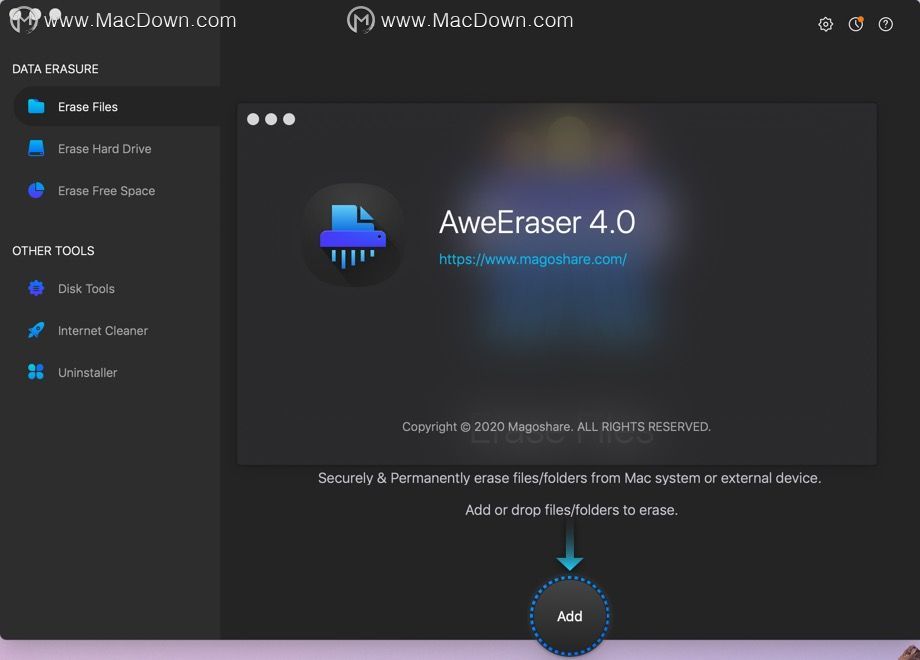Switch to the Erase Hard Drive label
The height and width of the screenshot is (660, 920).
[104, 149]
